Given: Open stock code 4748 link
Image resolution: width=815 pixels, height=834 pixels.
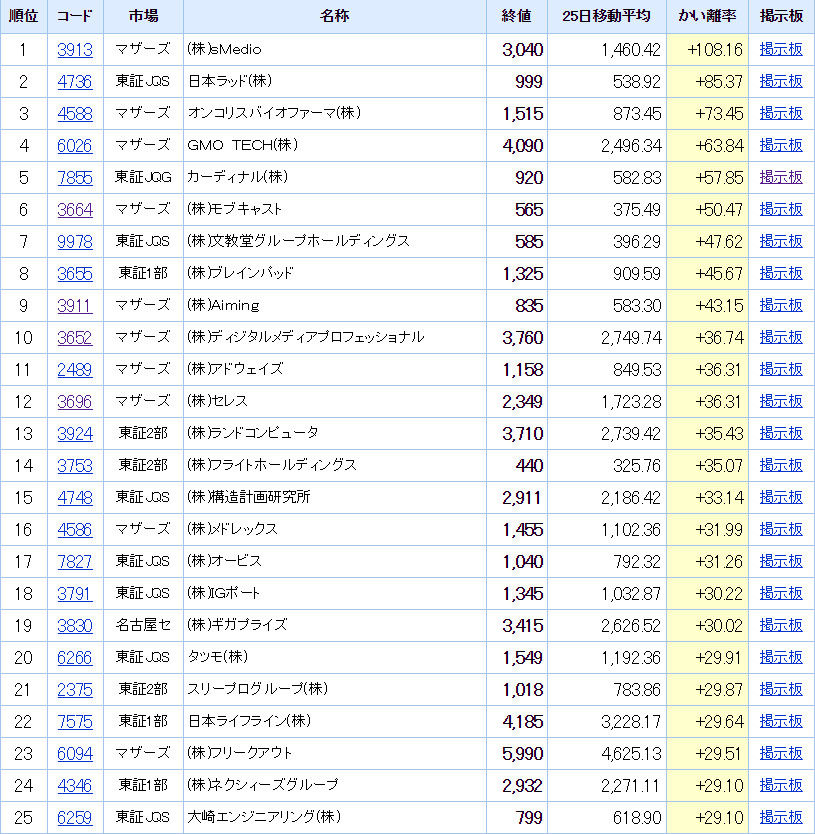Looking at the screenshot, I should [x=75, y=497].
